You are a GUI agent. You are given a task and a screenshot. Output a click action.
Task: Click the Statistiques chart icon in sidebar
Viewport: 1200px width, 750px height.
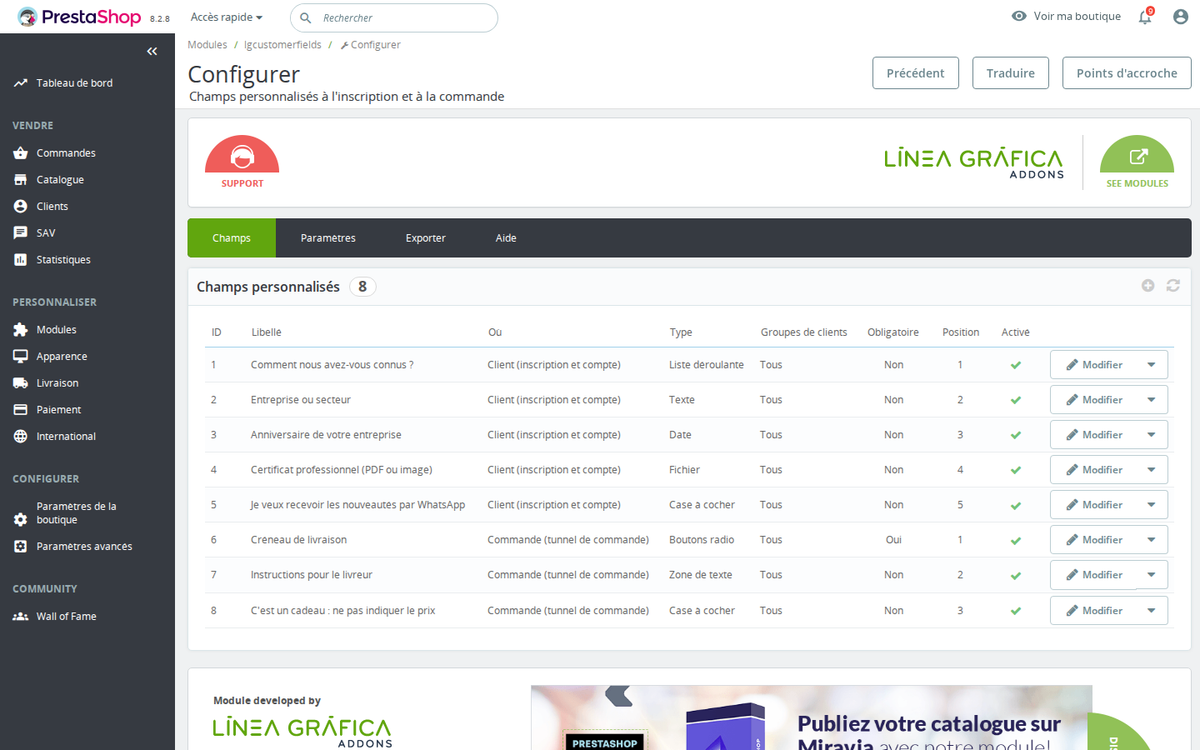click(20, 260)
